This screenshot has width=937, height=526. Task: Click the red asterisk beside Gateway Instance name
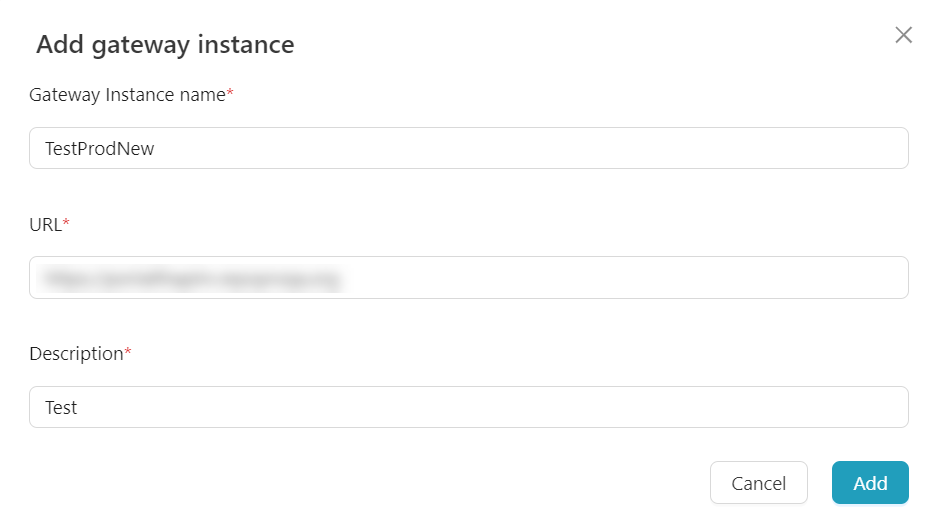click(230, 93)
